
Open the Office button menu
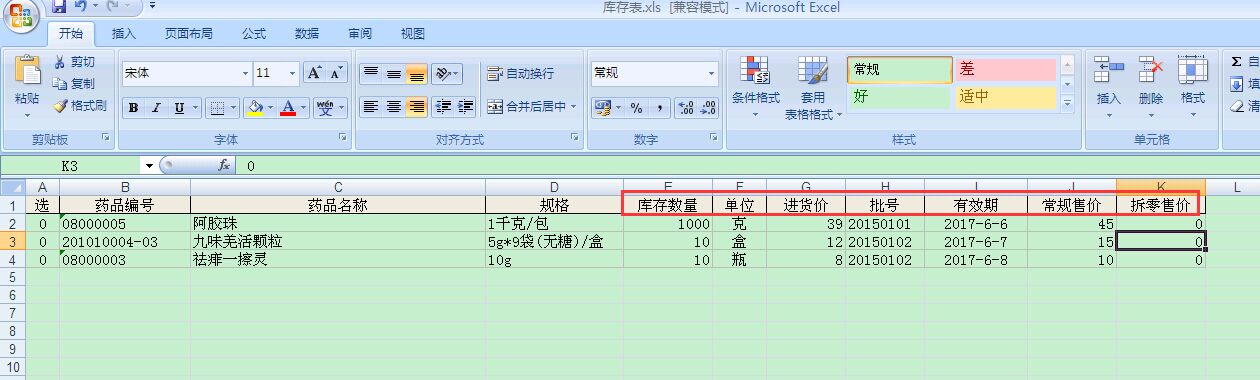click(22, 15)
